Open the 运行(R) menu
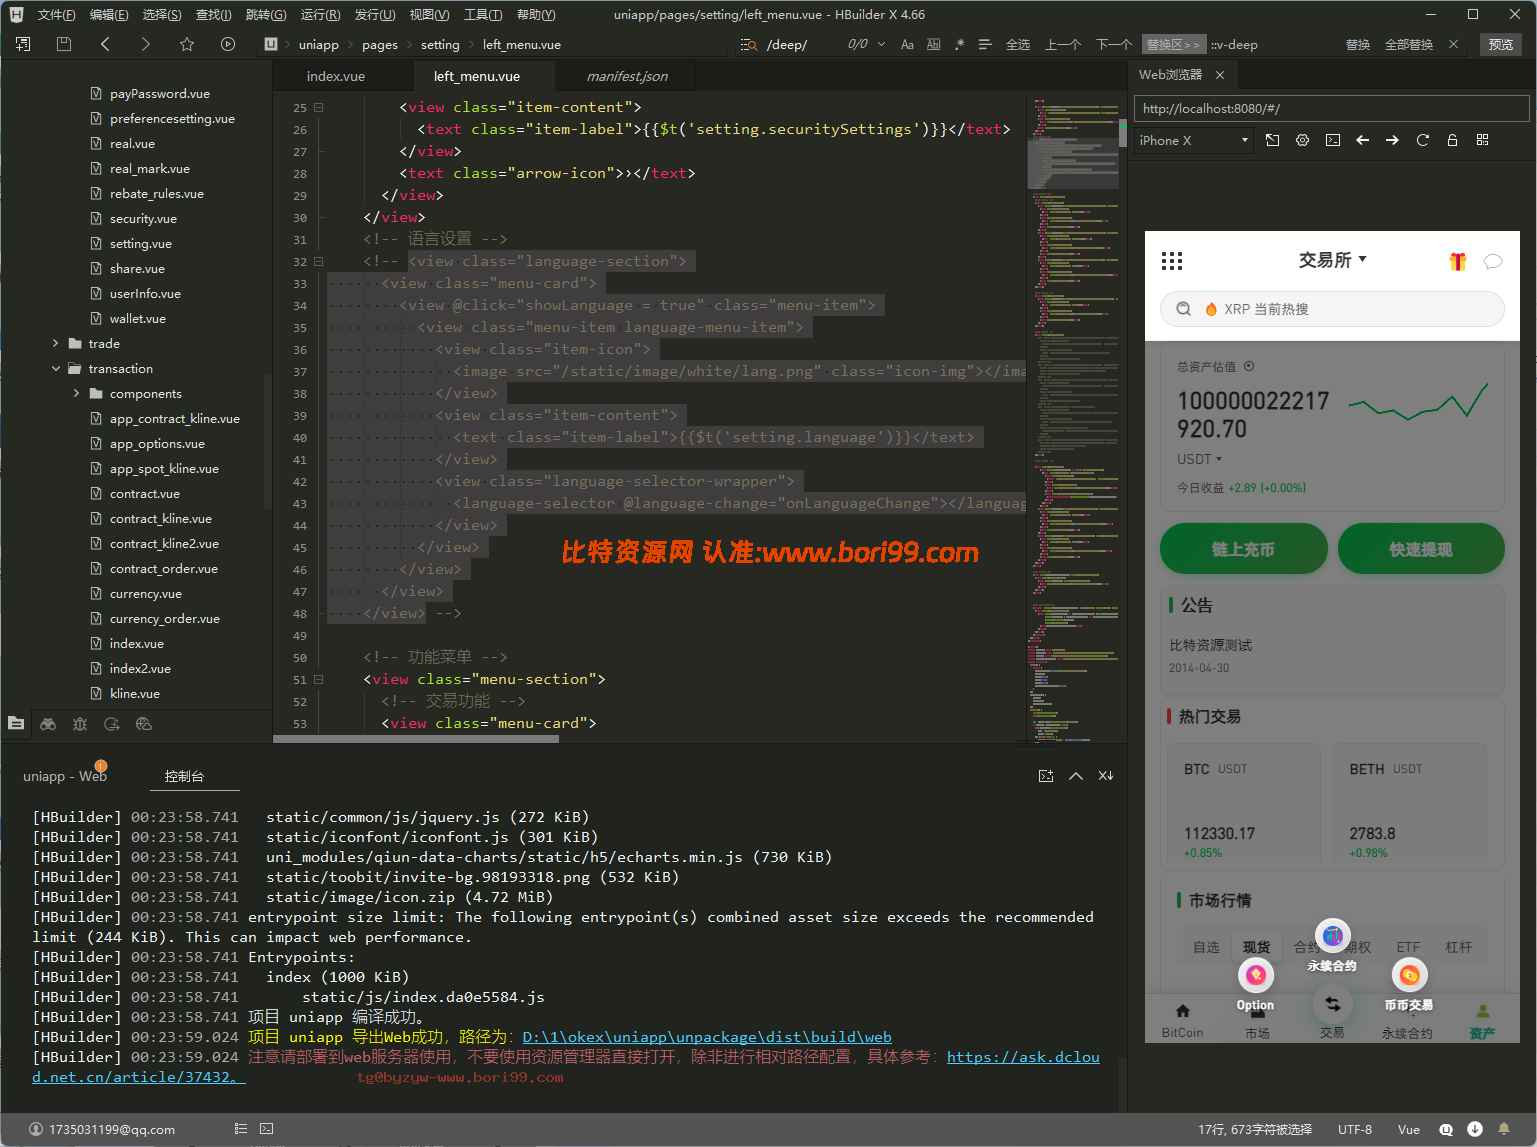This screenshot has width=1537, height=1147. point(320,15)
